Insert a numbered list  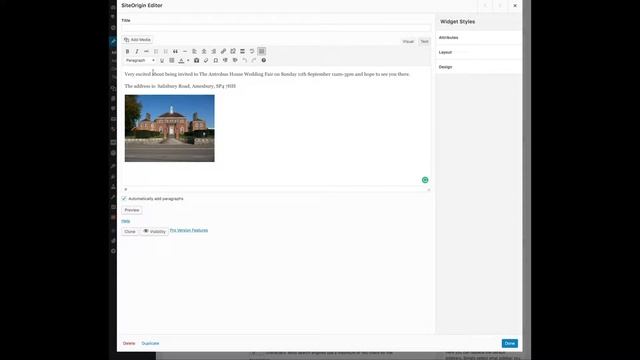click(166, 51)
